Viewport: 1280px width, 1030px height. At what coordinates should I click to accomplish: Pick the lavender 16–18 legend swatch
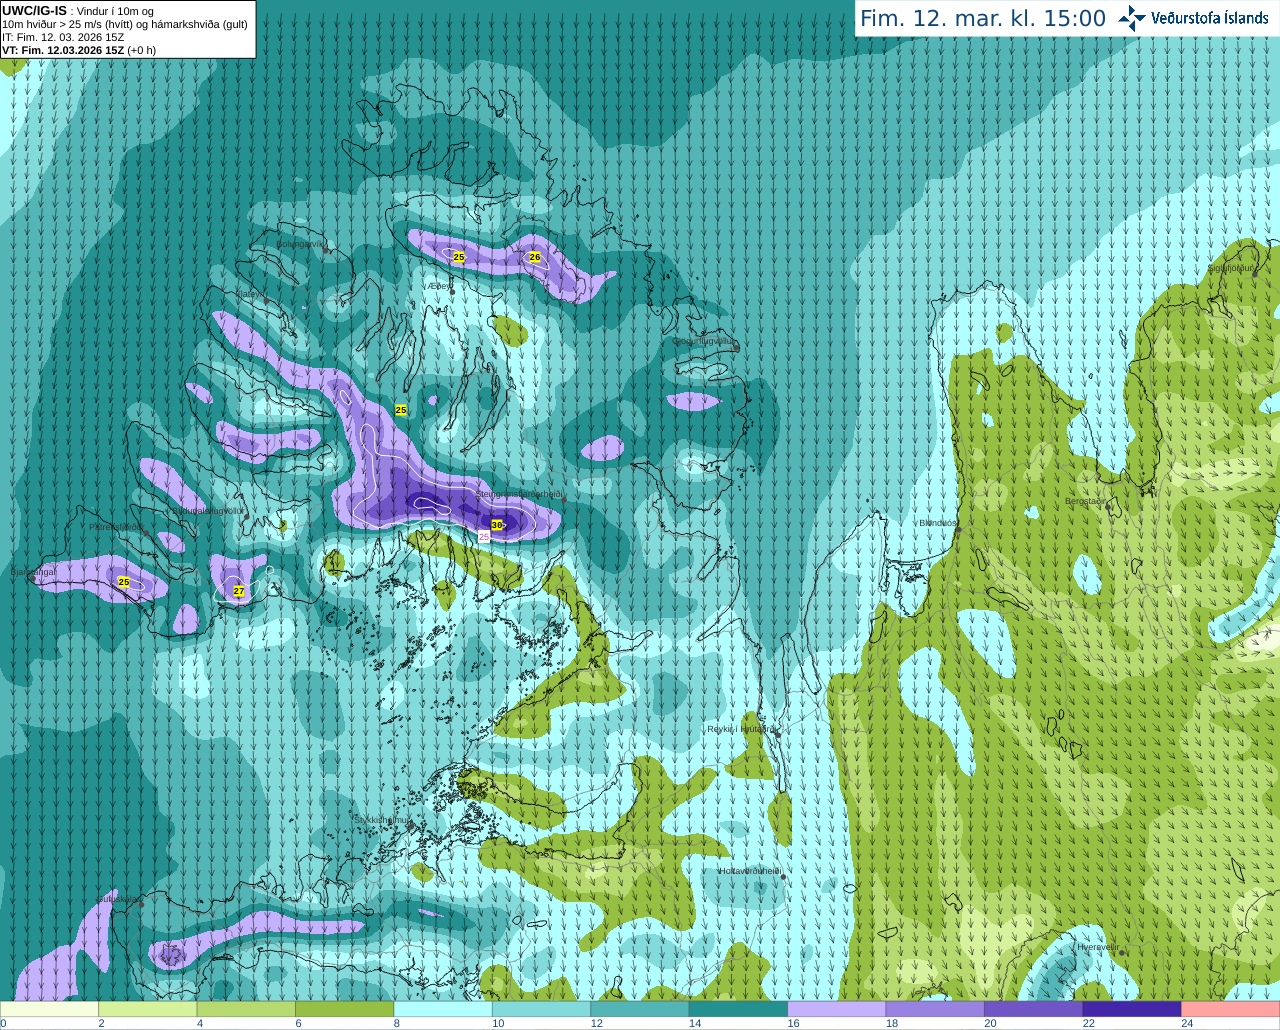pos(837,1009)
